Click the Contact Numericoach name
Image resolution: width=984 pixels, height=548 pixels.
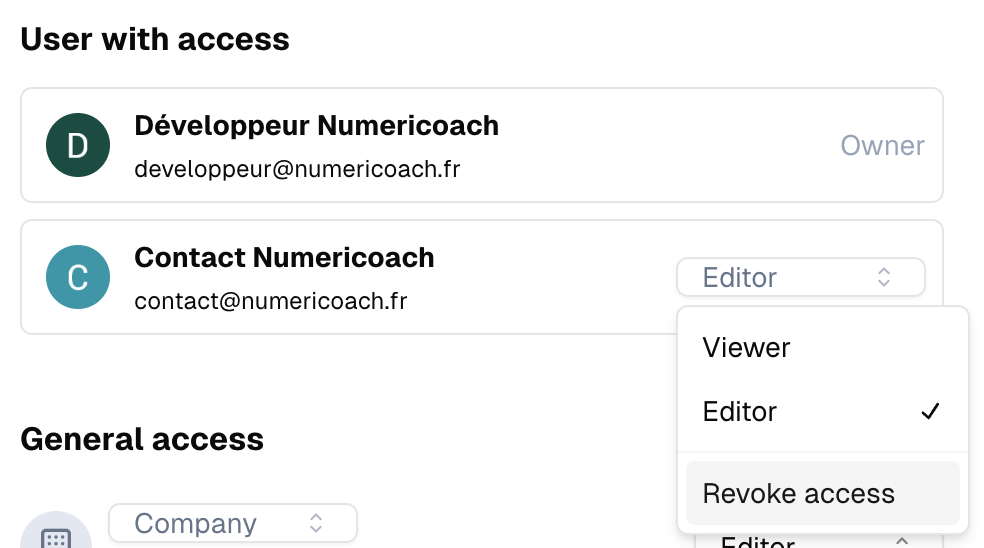284,257
